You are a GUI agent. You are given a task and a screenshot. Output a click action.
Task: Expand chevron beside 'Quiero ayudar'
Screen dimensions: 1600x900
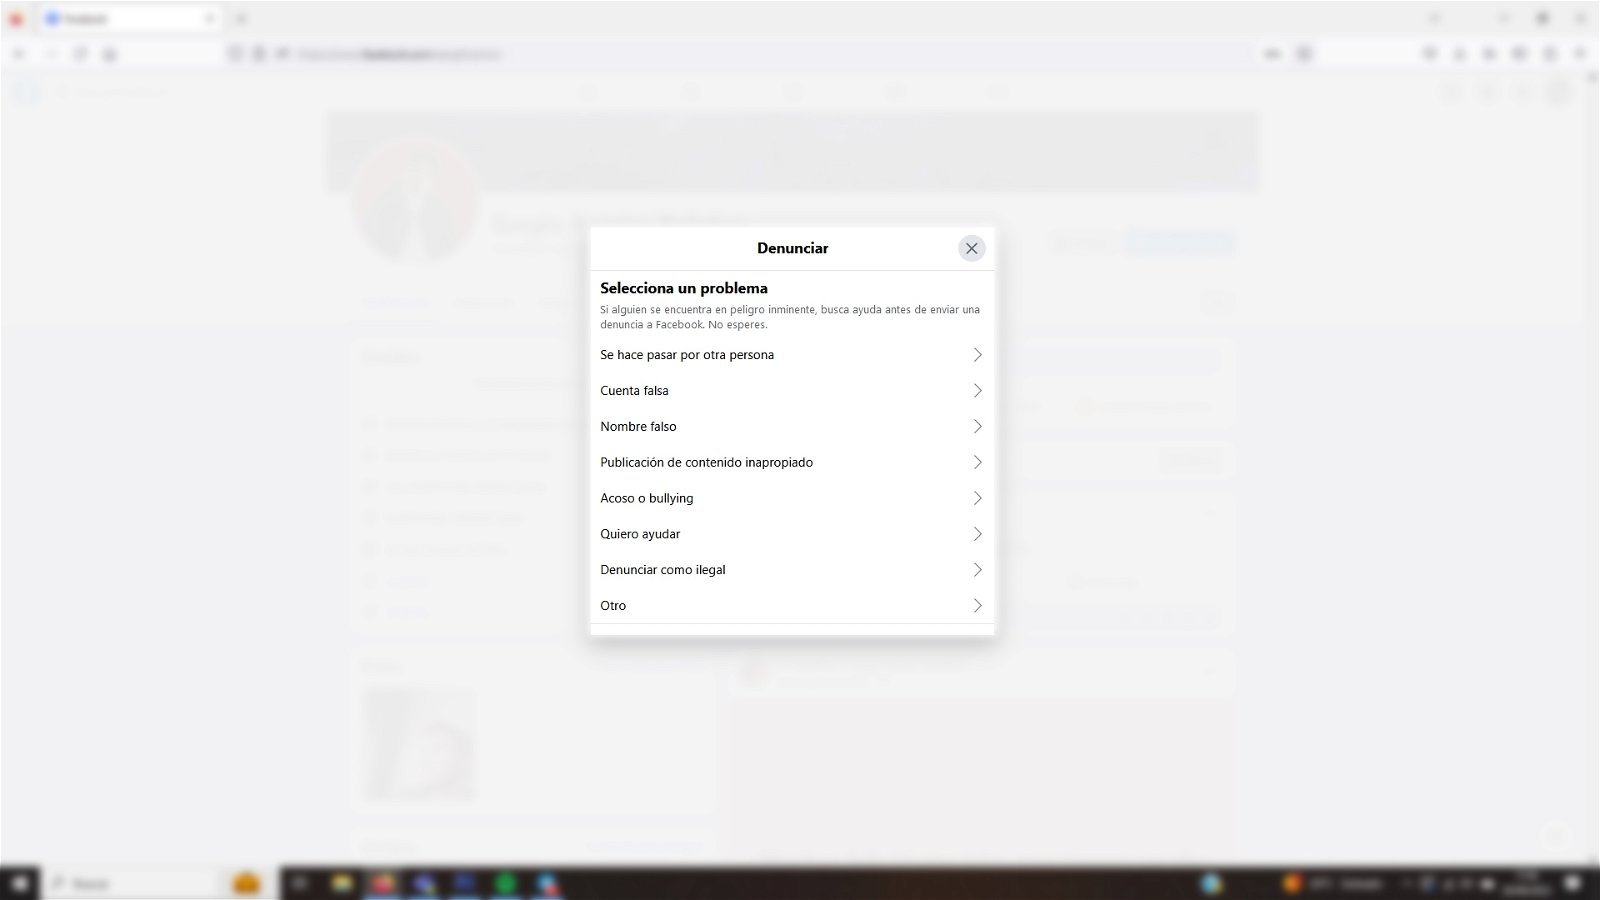(977, 534)
